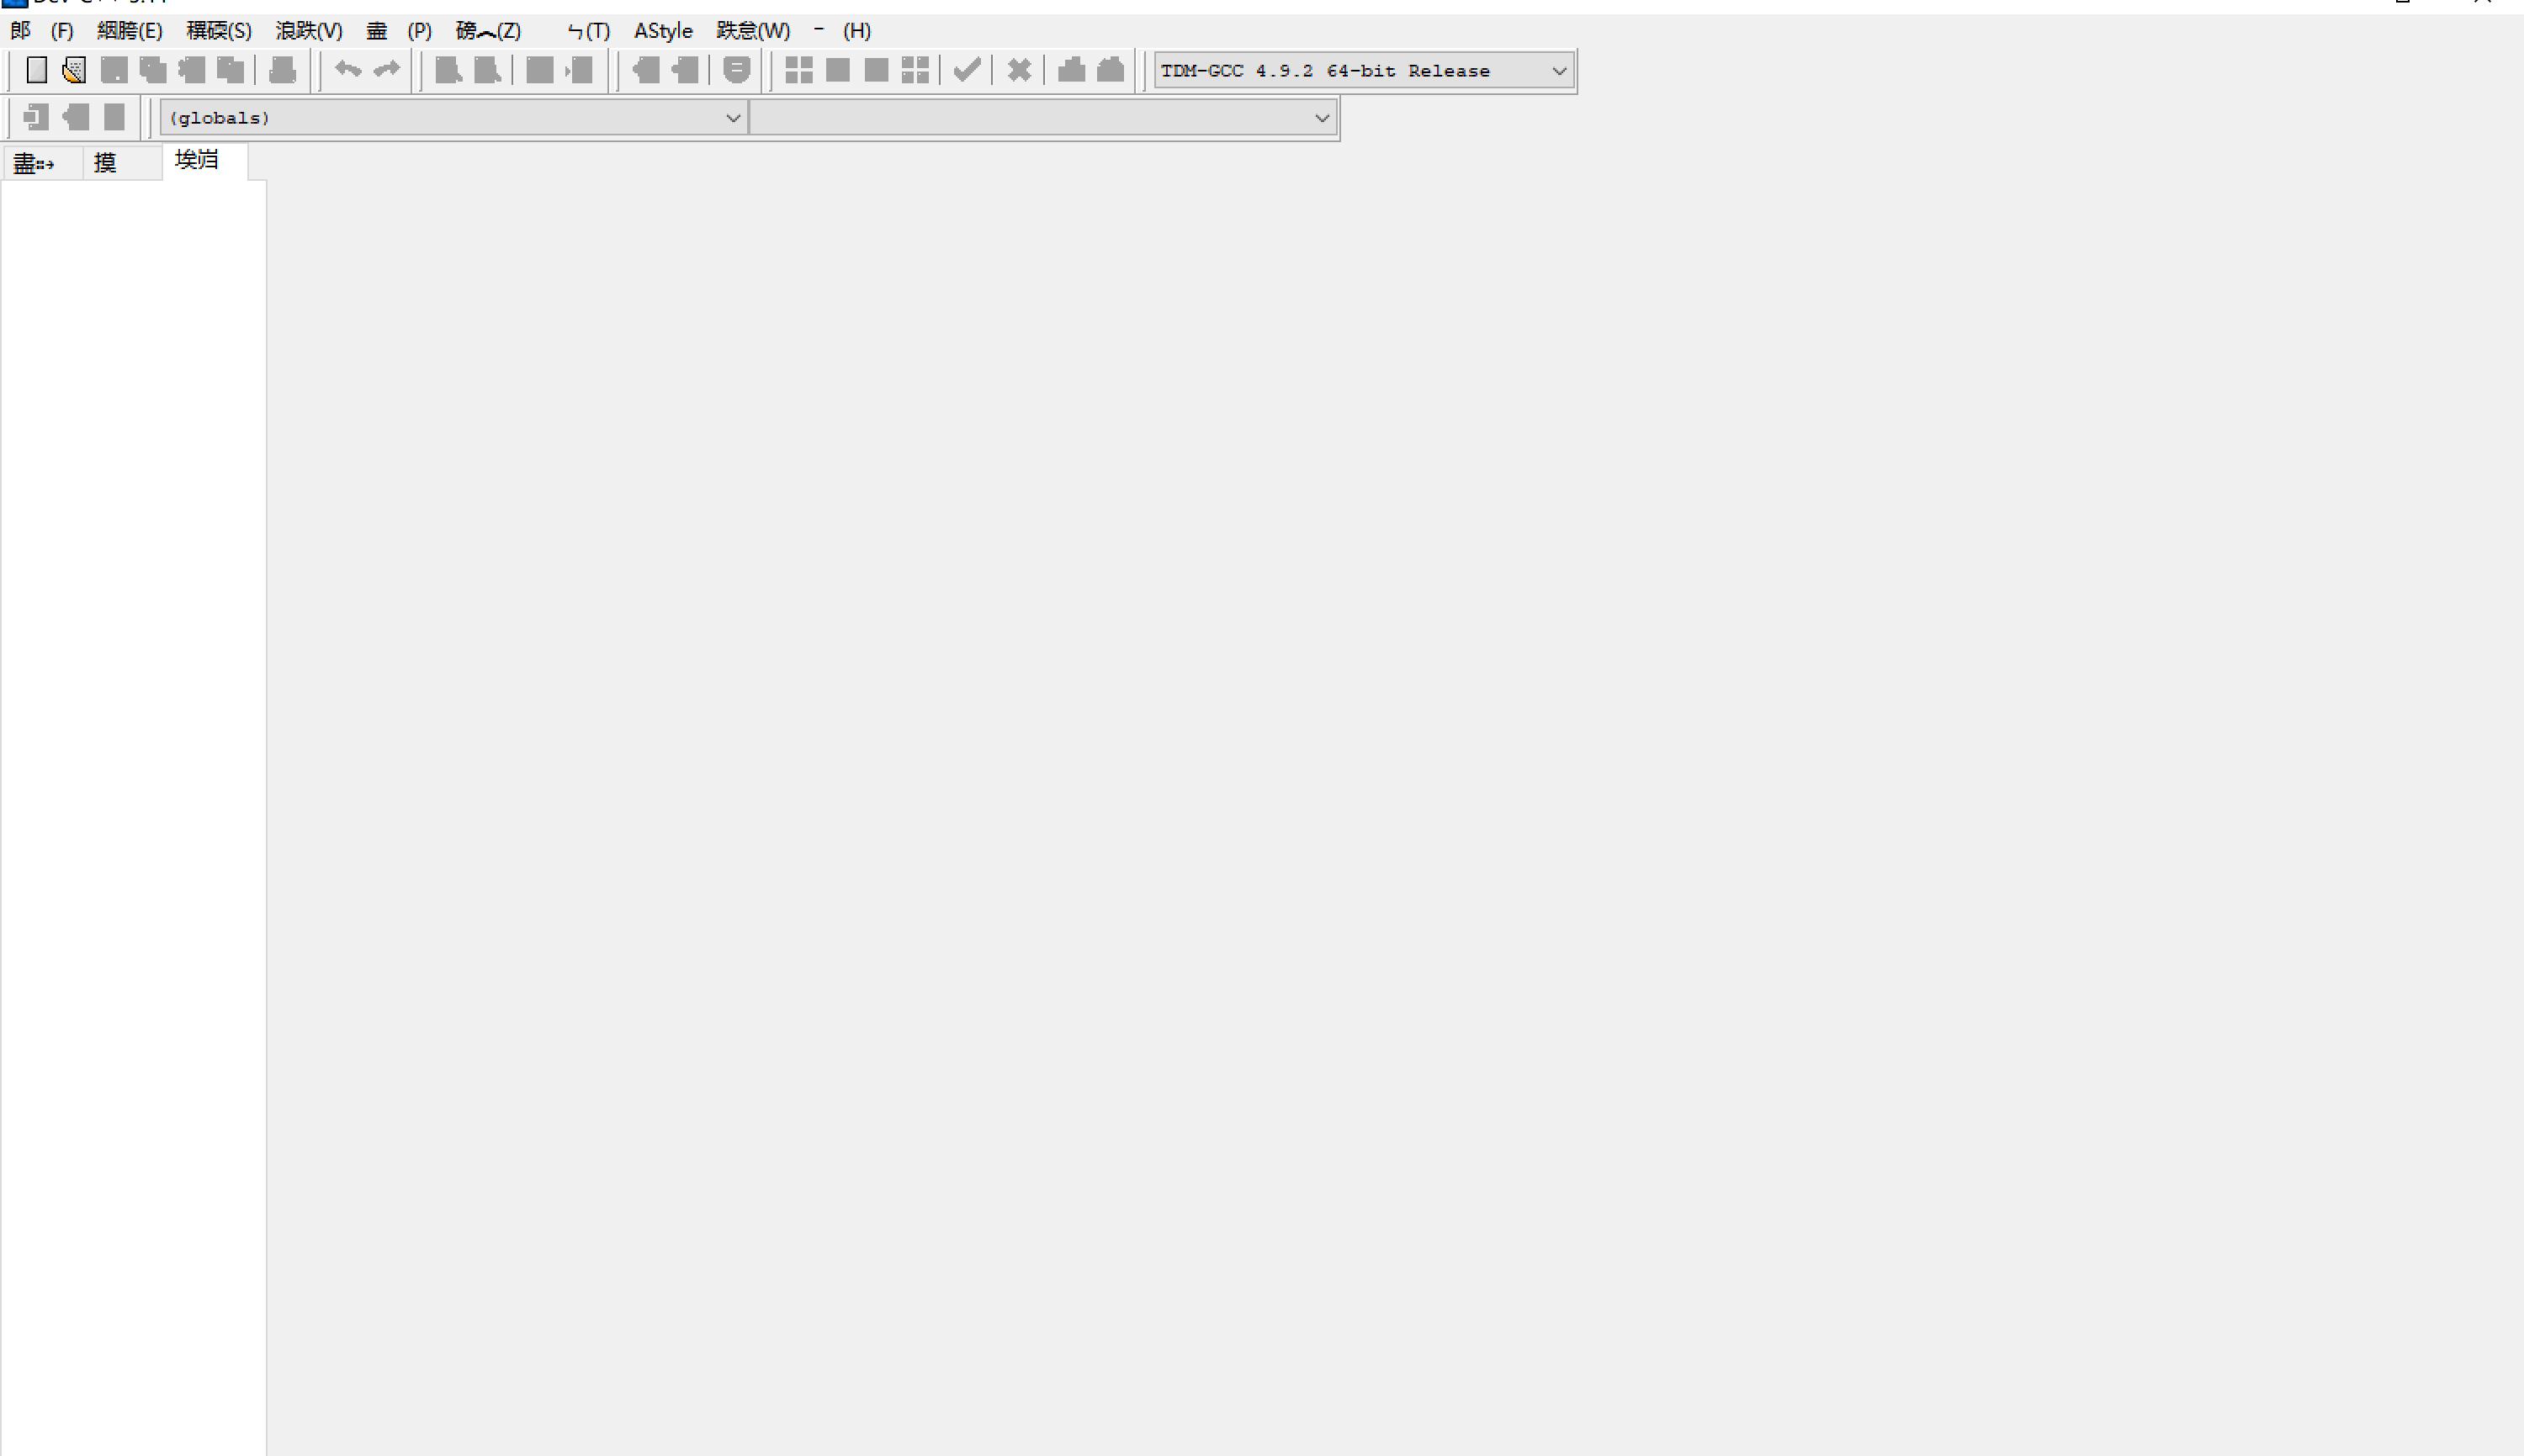2524x1456 pixels.
Task: Click the Debug checkmark icon
Action: pyautogui.click(x=967, y=70)
